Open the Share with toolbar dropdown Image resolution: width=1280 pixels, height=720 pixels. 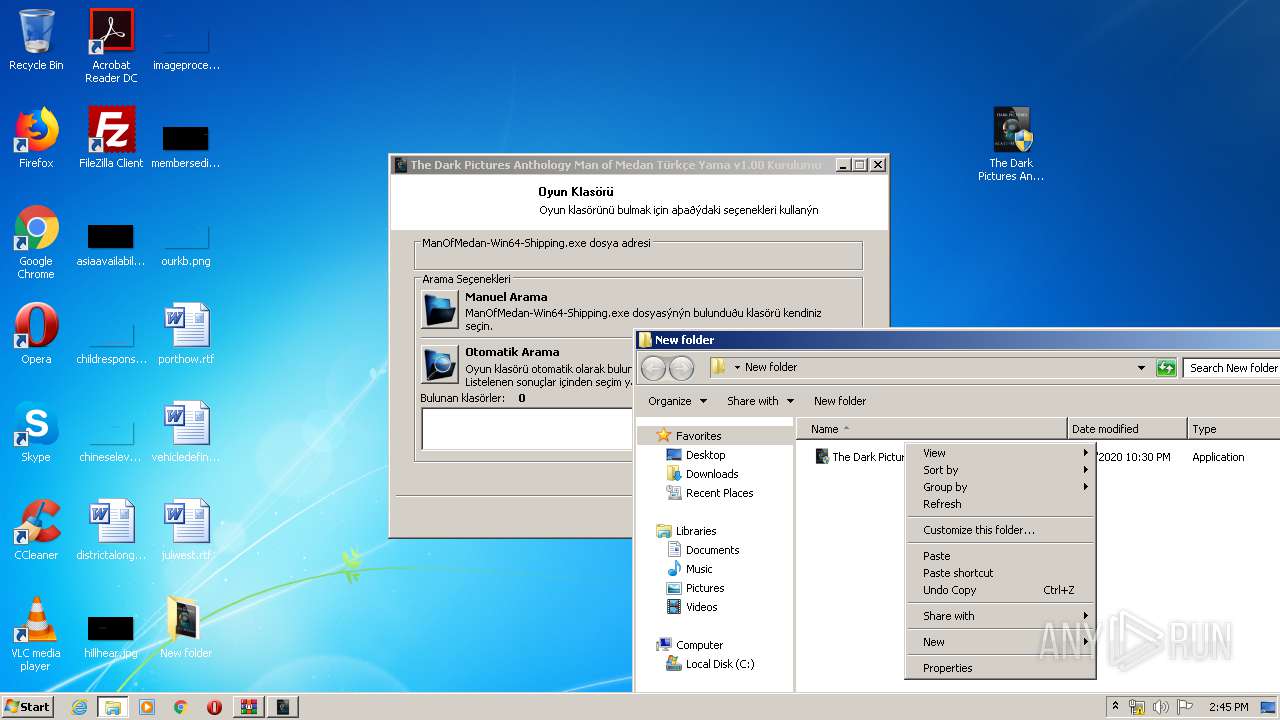click(x=760, y=401)
